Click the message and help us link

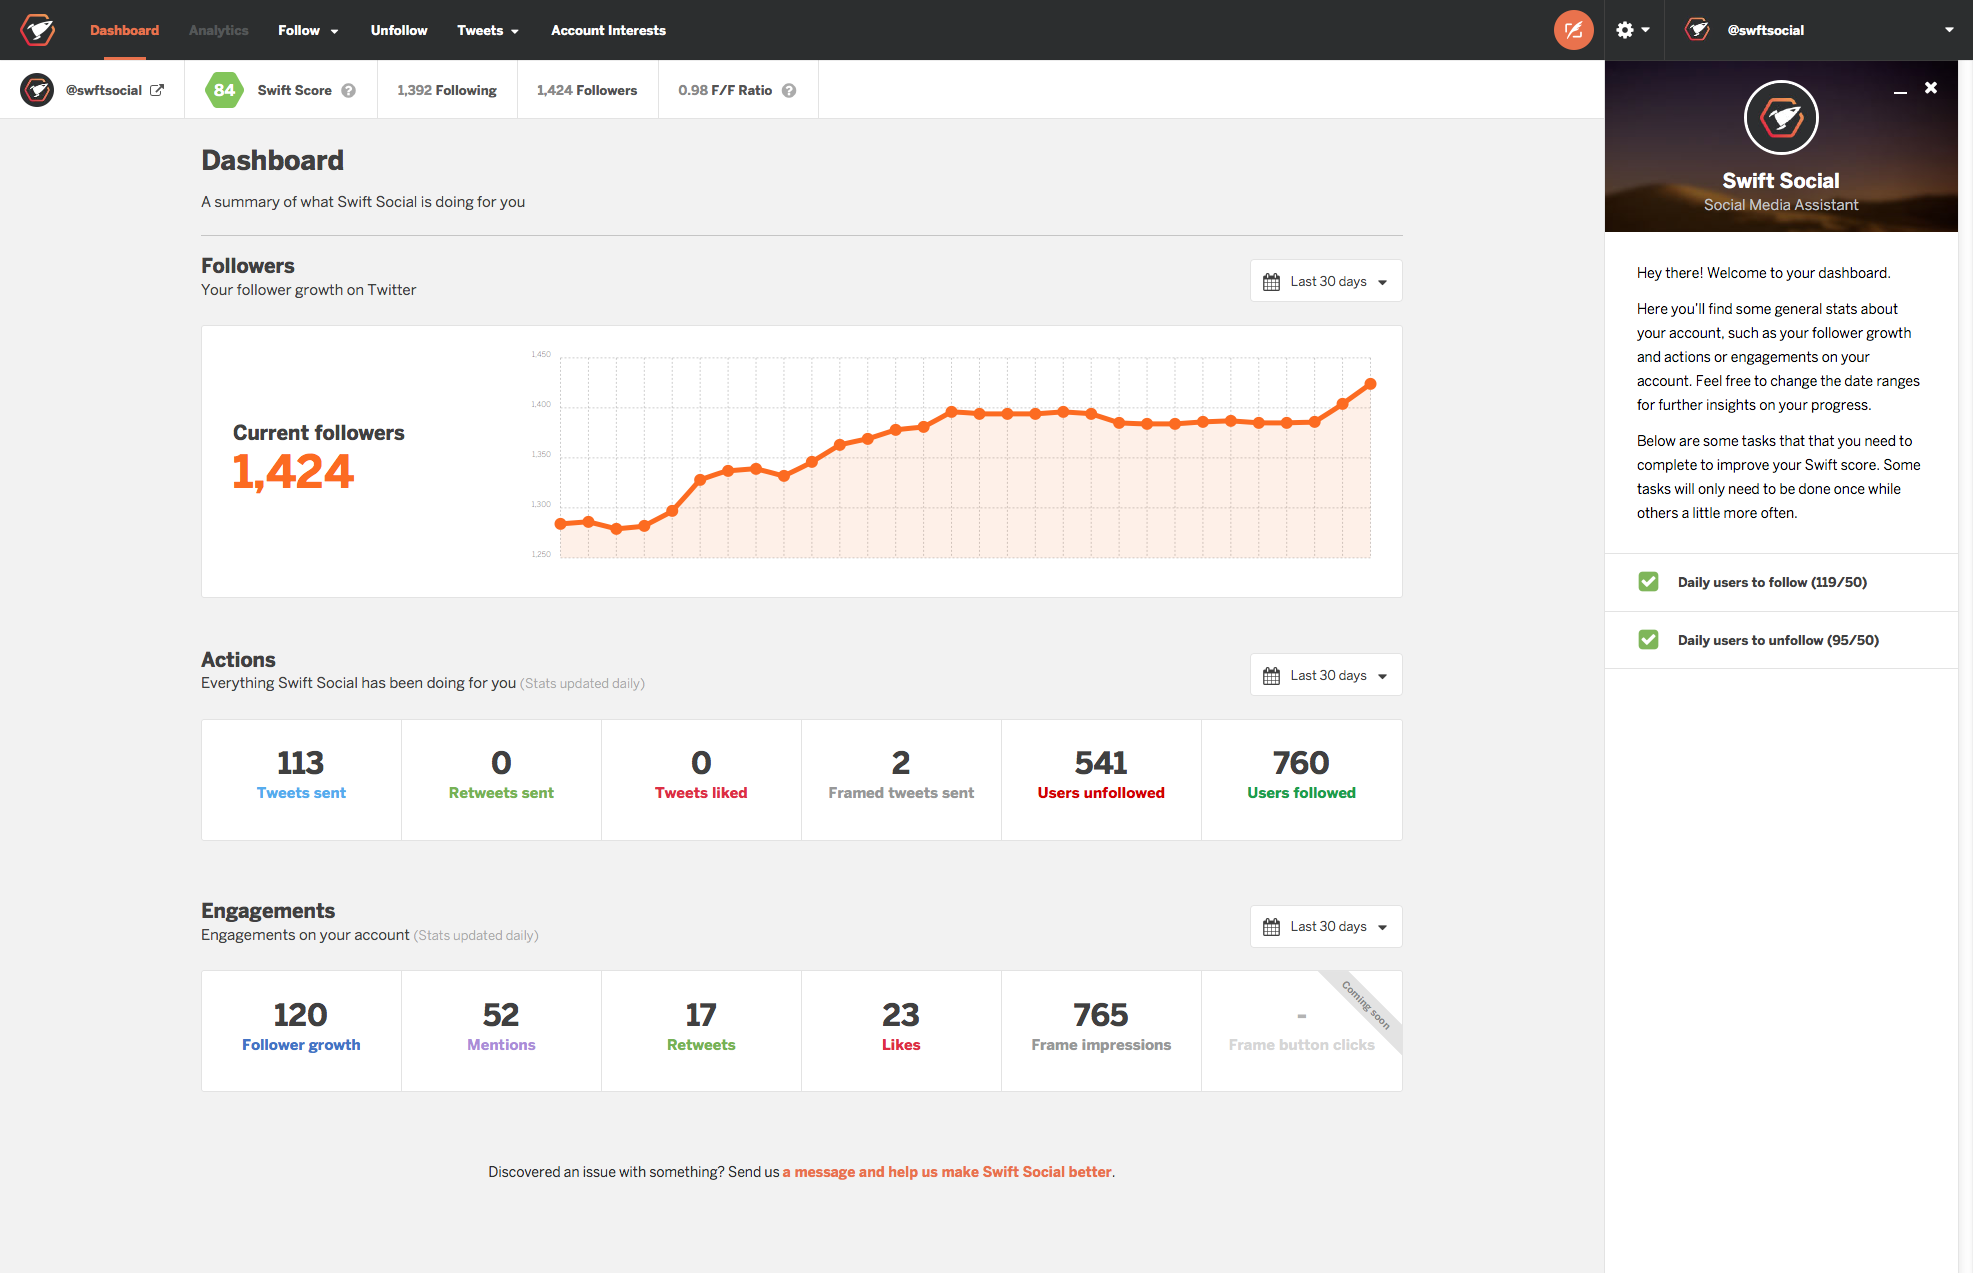click(x=947, y=1172)
